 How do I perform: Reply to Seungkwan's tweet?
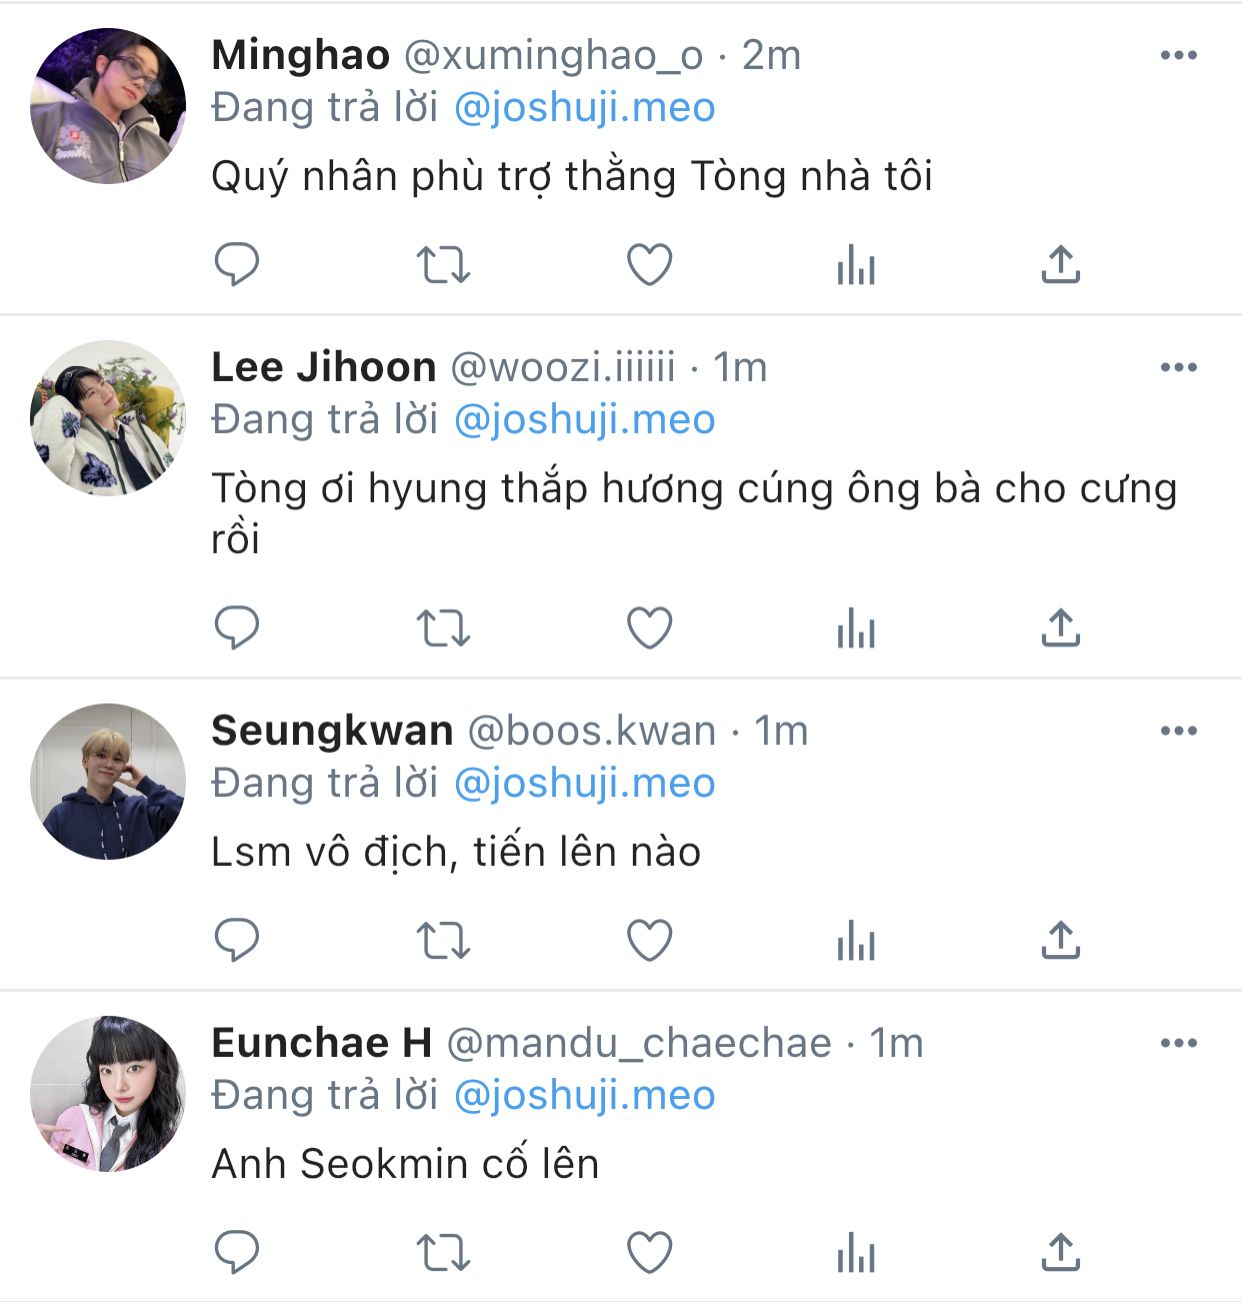pos(237,940)
